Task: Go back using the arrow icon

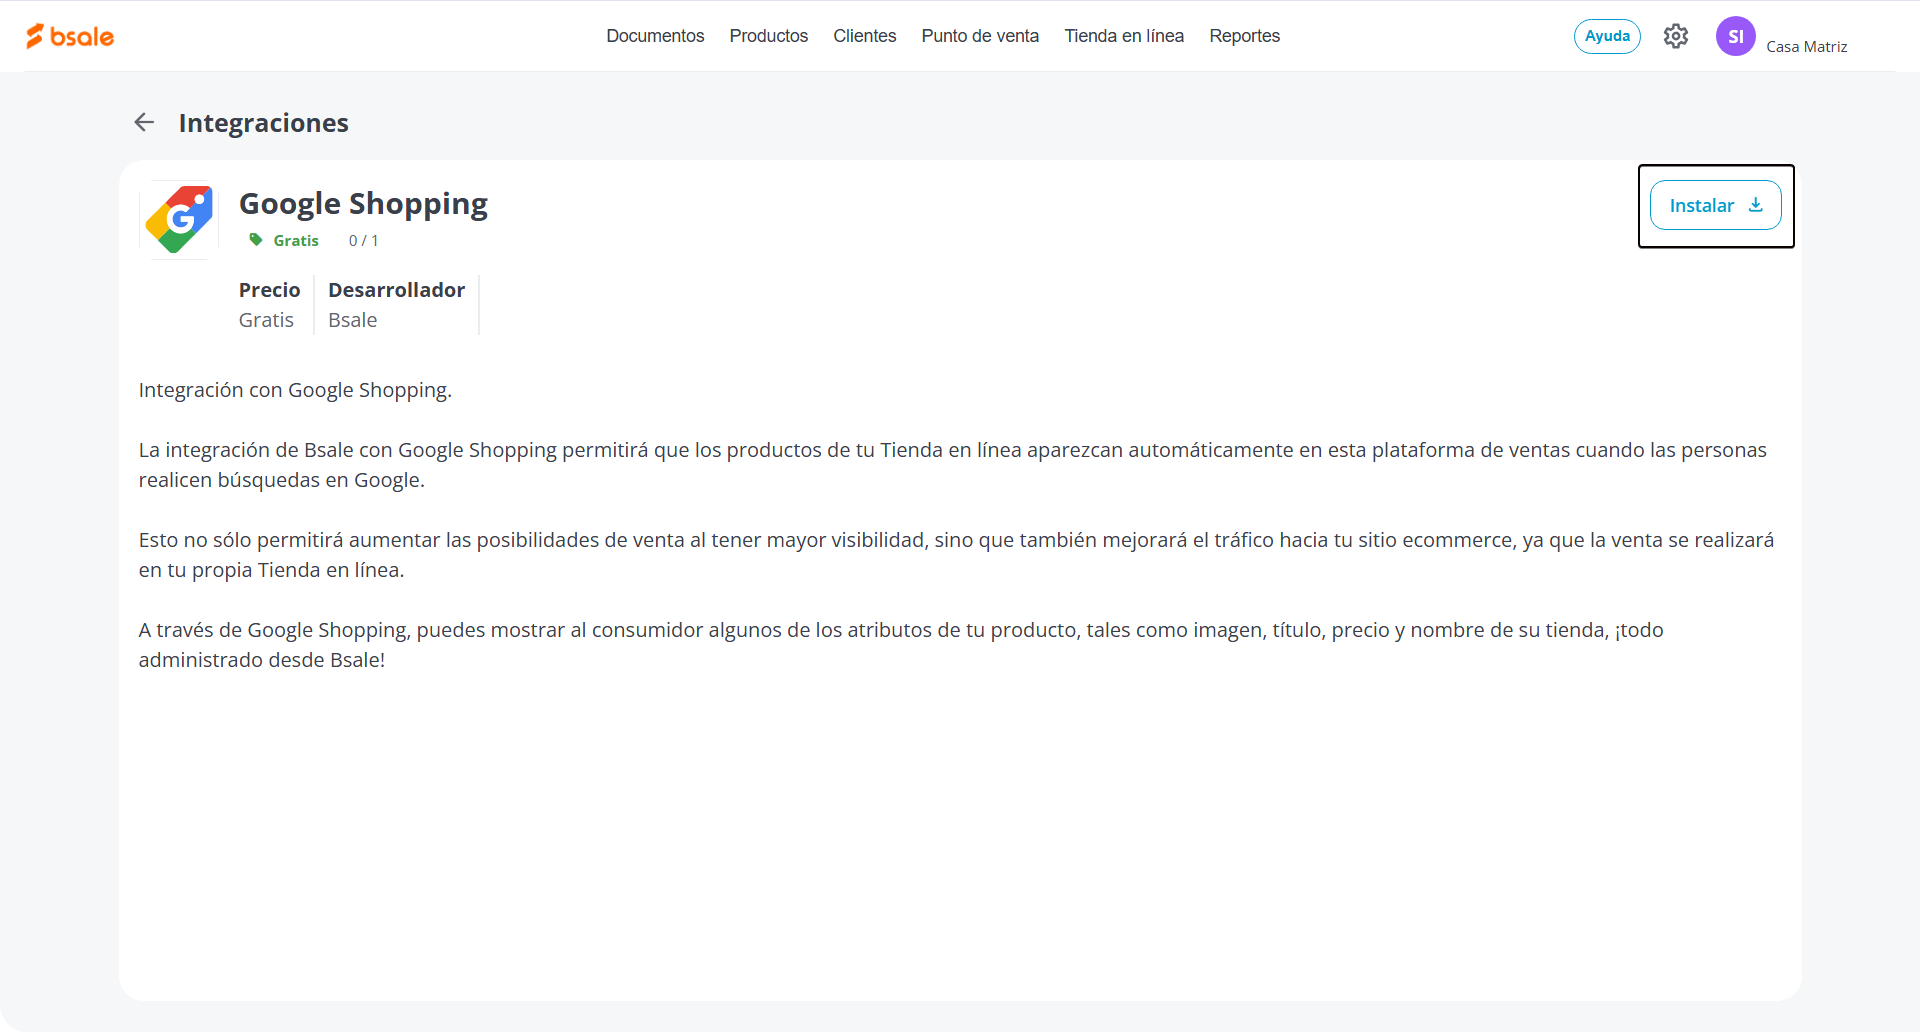Action: click(x=144, y=122)
